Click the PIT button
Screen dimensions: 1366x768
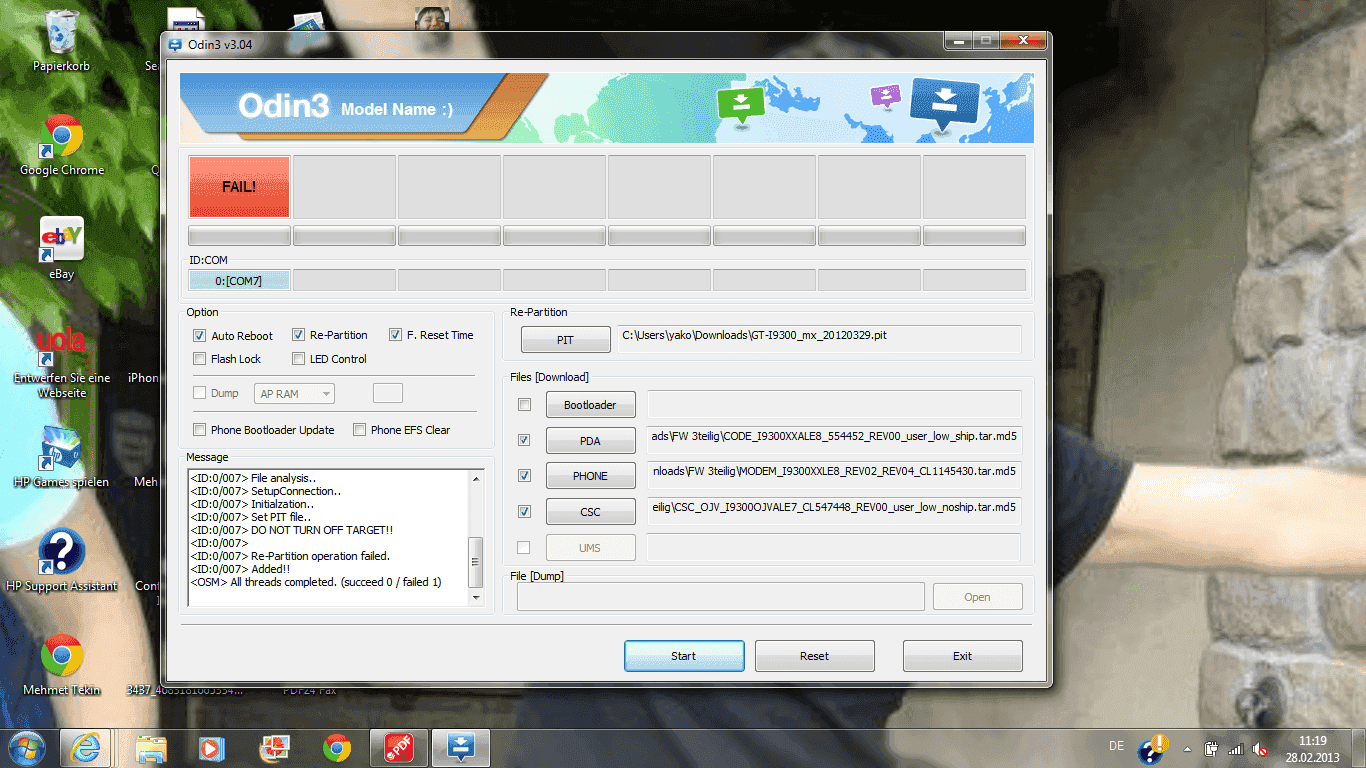pyautogui.click(x=565, y=340)
